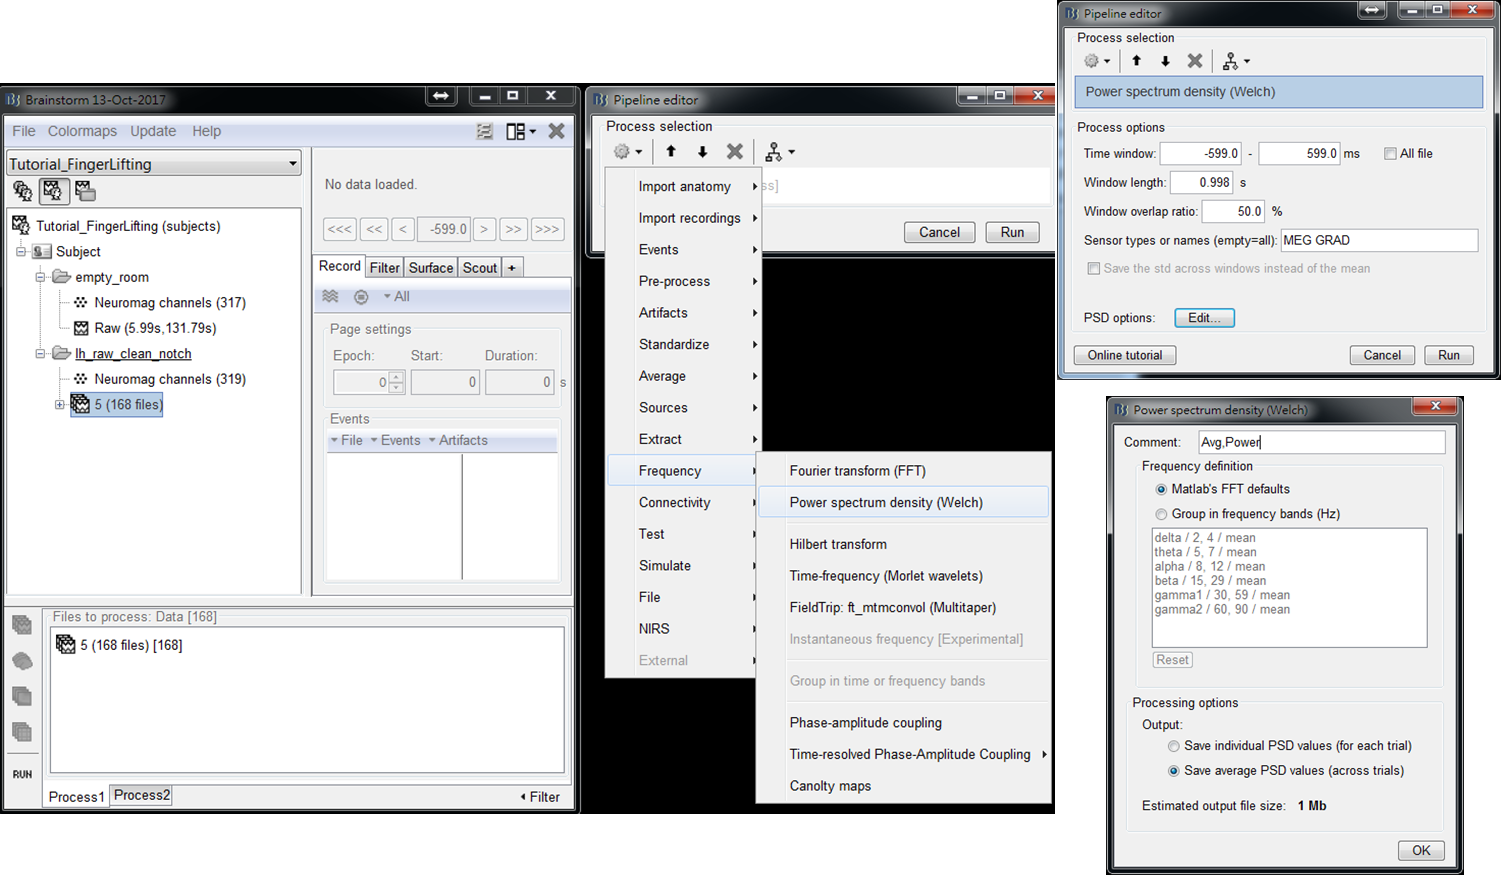Click down arrow in top-right Pipeline editor
Image resolution: width=1501 pixels, height=875 pixels.
pos(1165,61)
